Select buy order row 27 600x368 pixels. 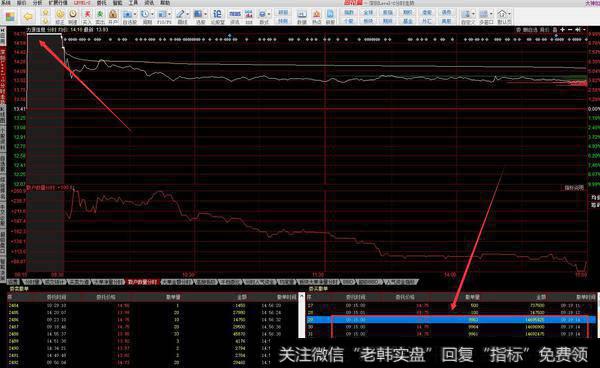coord(451,305)
